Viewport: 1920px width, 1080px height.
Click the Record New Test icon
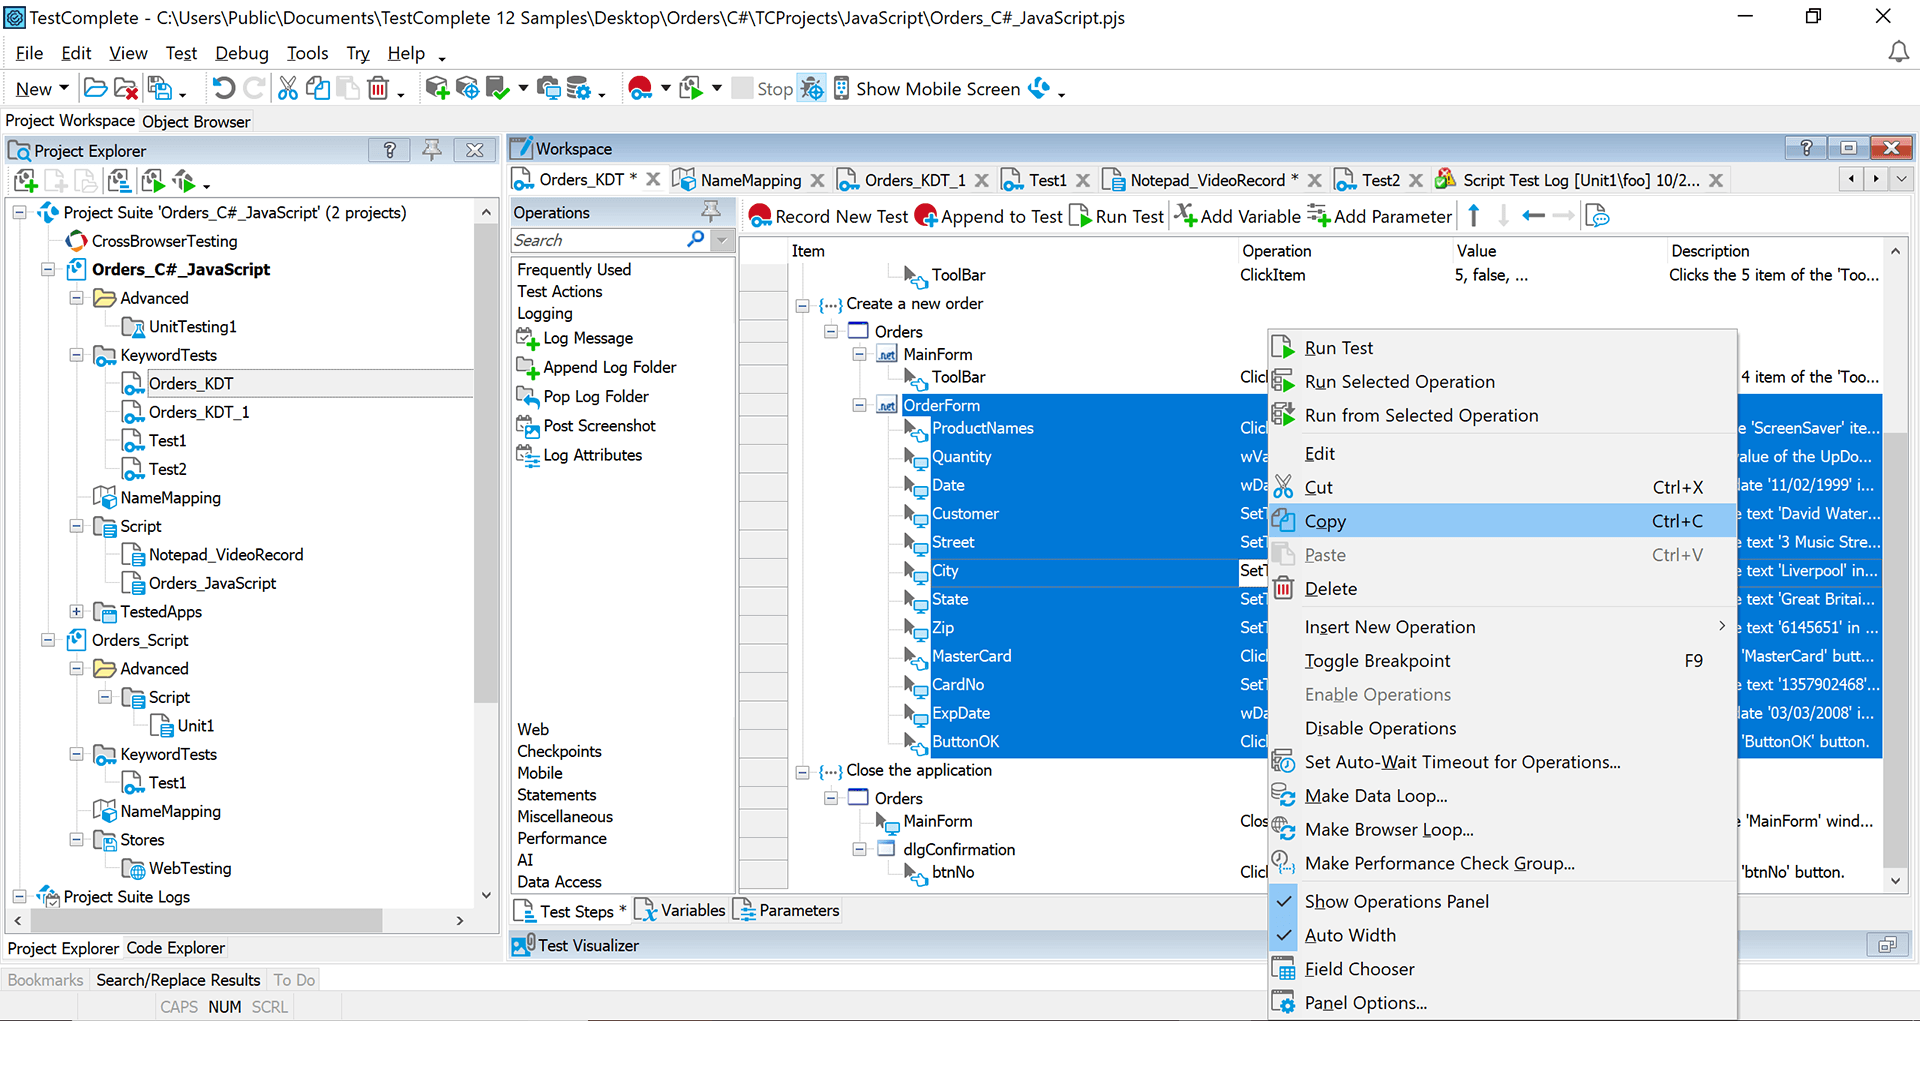click(760, 216)
